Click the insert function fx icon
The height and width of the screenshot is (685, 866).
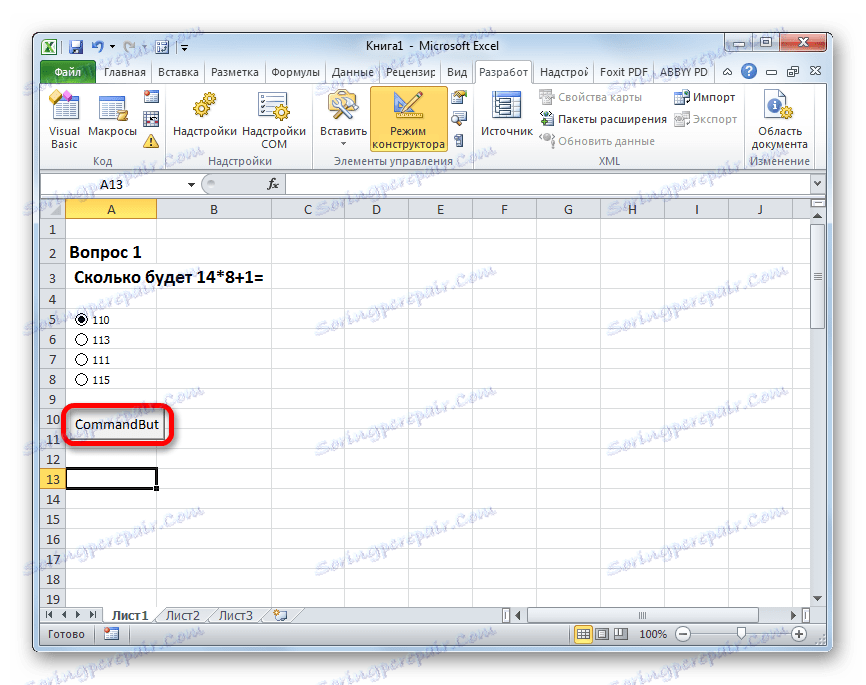coord(273,184)
